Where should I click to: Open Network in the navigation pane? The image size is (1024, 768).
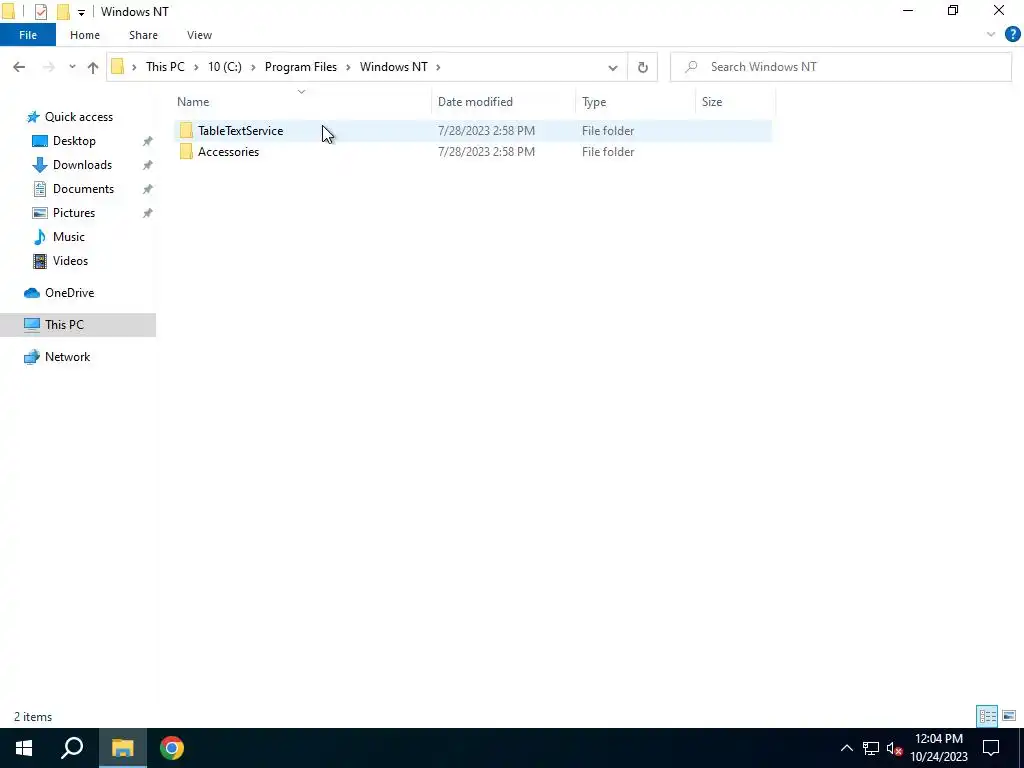[67, 357]
